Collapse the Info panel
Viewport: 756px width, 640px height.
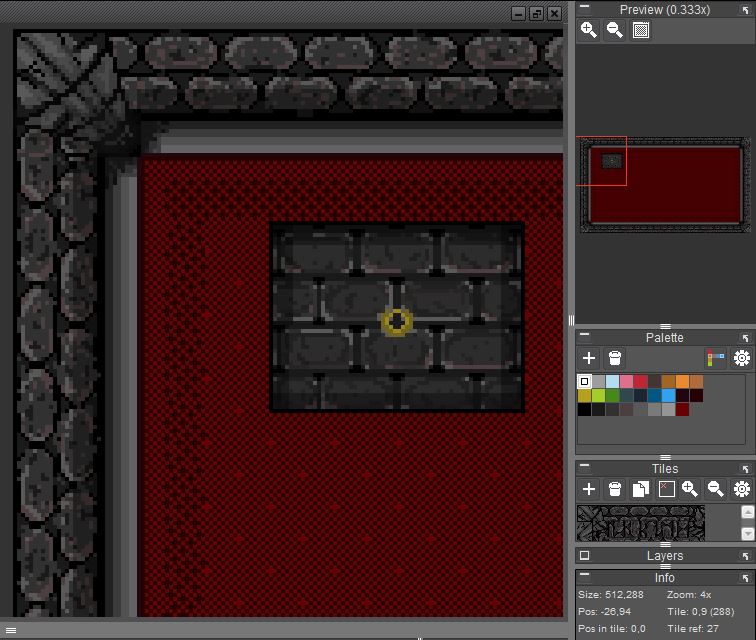(x=585, y=577)
